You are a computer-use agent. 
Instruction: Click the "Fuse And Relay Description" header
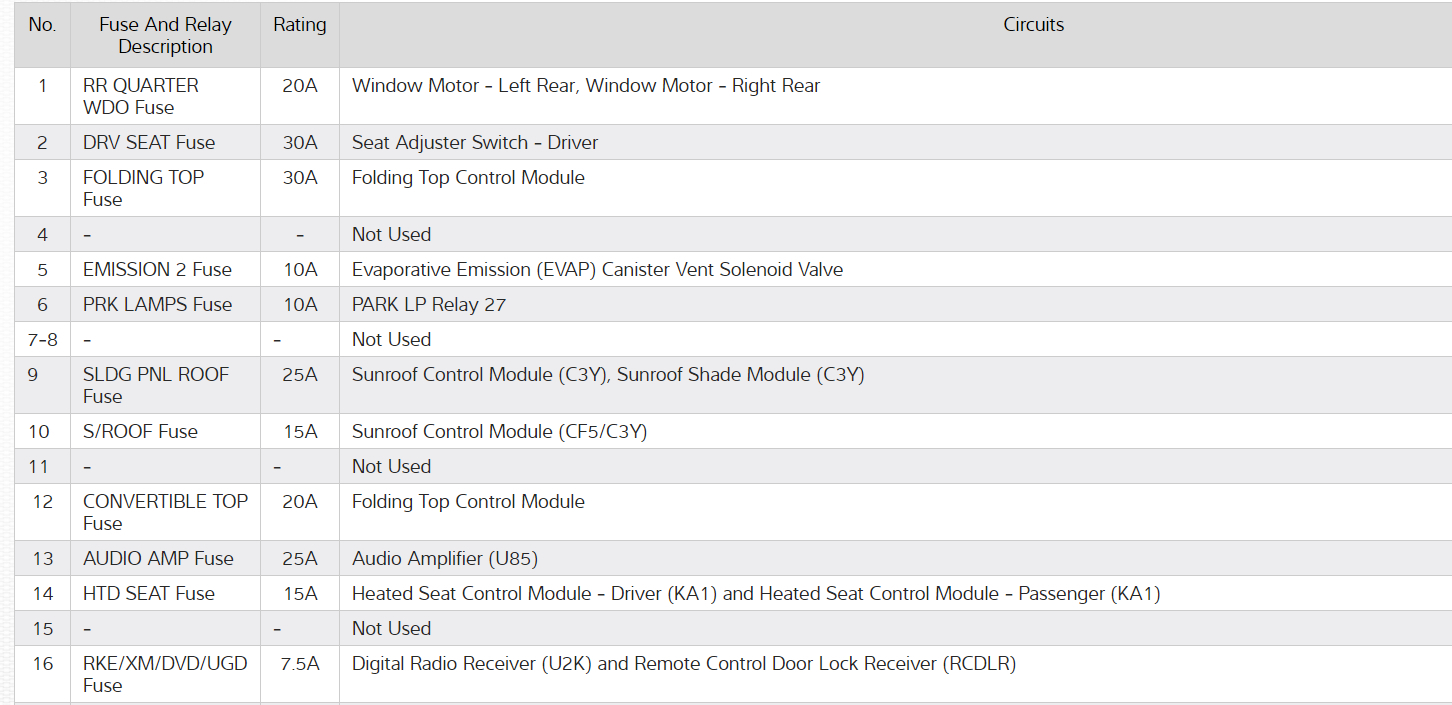click(x=165, y=36)
